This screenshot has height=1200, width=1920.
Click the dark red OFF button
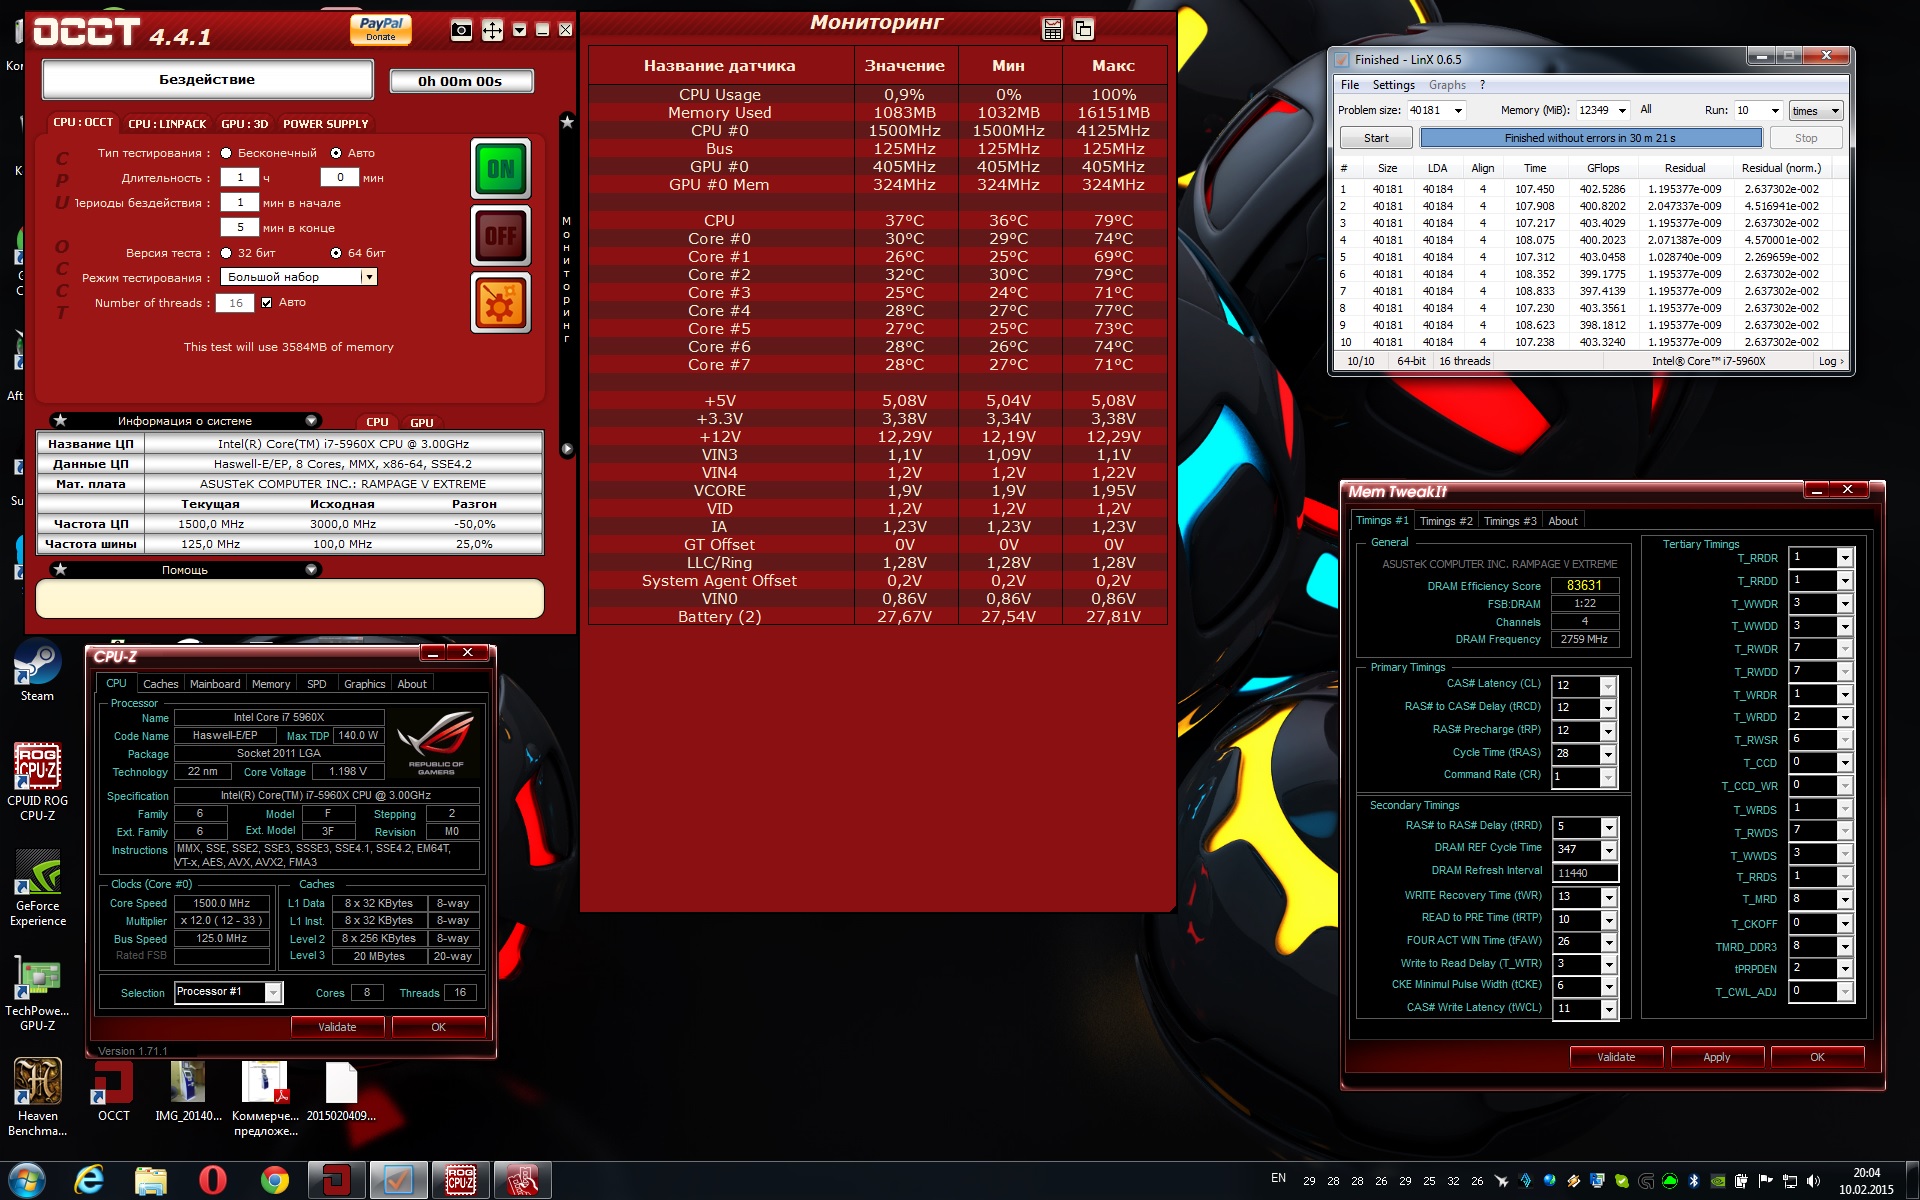pos(500,236)
